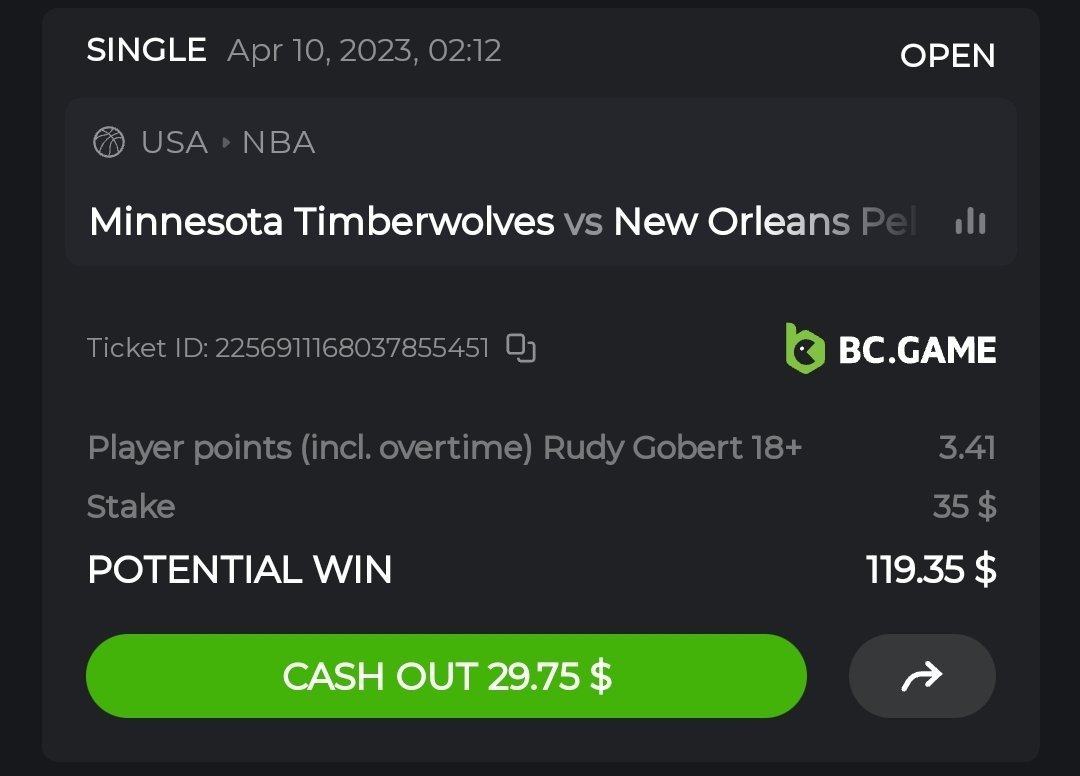Click the NBA league label

coord(278,142)
